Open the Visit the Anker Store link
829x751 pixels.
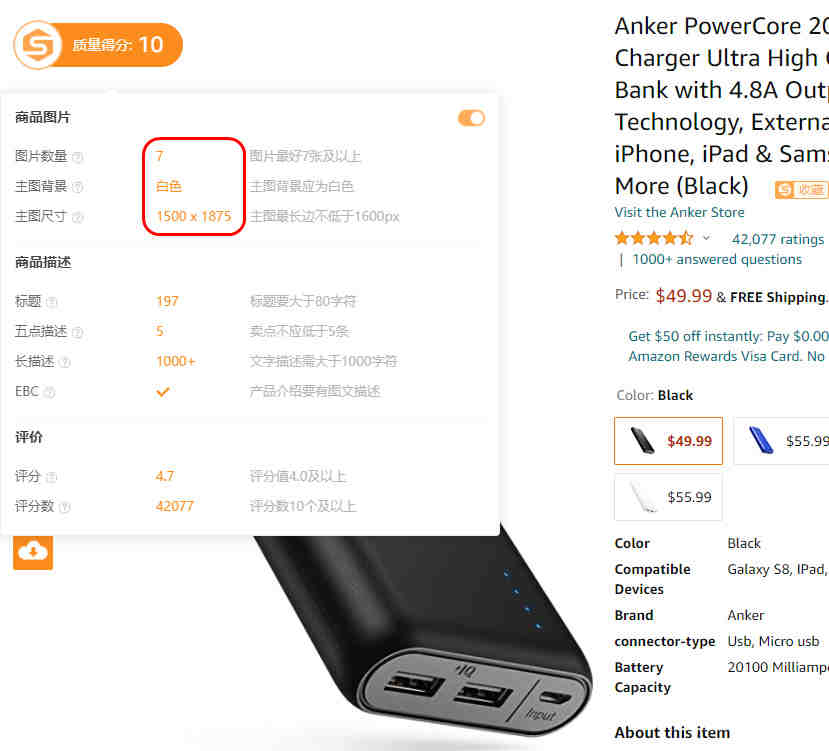point(679,212)
